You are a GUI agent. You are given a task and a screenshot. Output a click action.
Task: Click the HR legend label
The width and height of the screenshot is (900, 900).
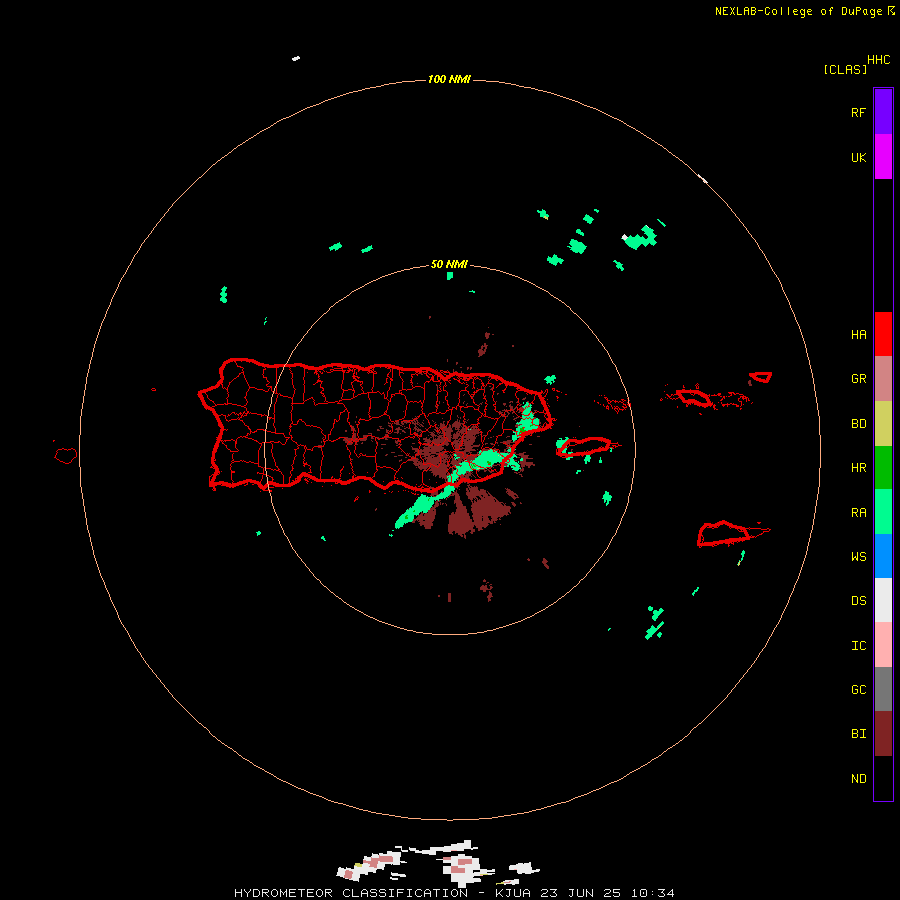tap(858, 467)
